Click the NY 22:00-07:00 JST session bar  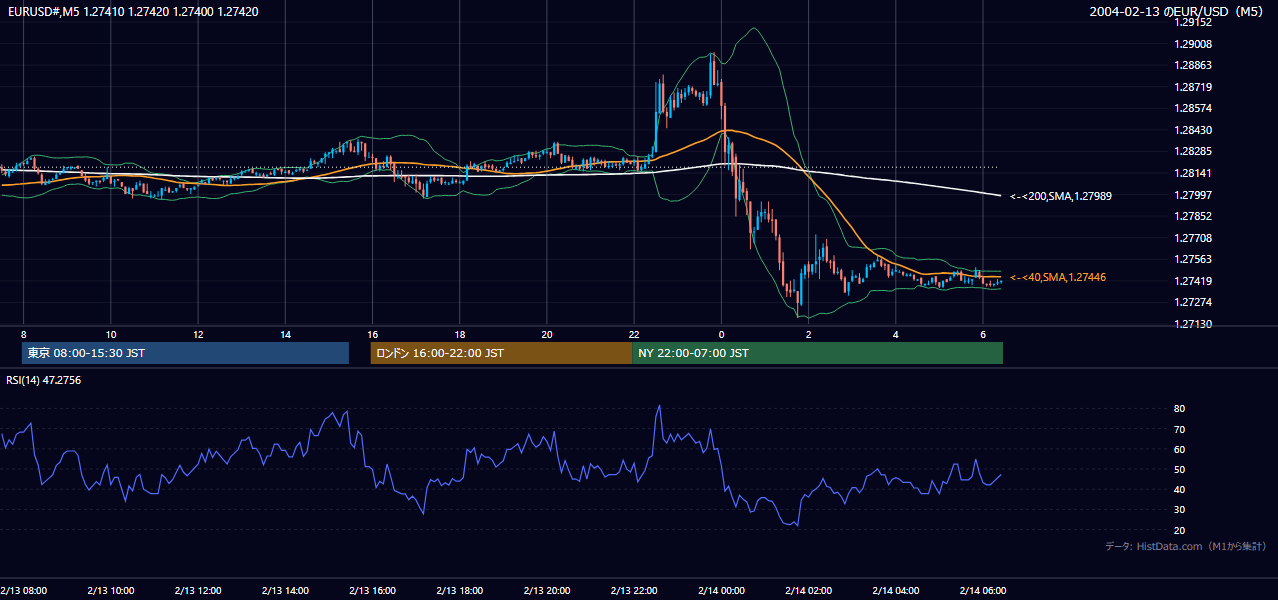coord(817,353)
